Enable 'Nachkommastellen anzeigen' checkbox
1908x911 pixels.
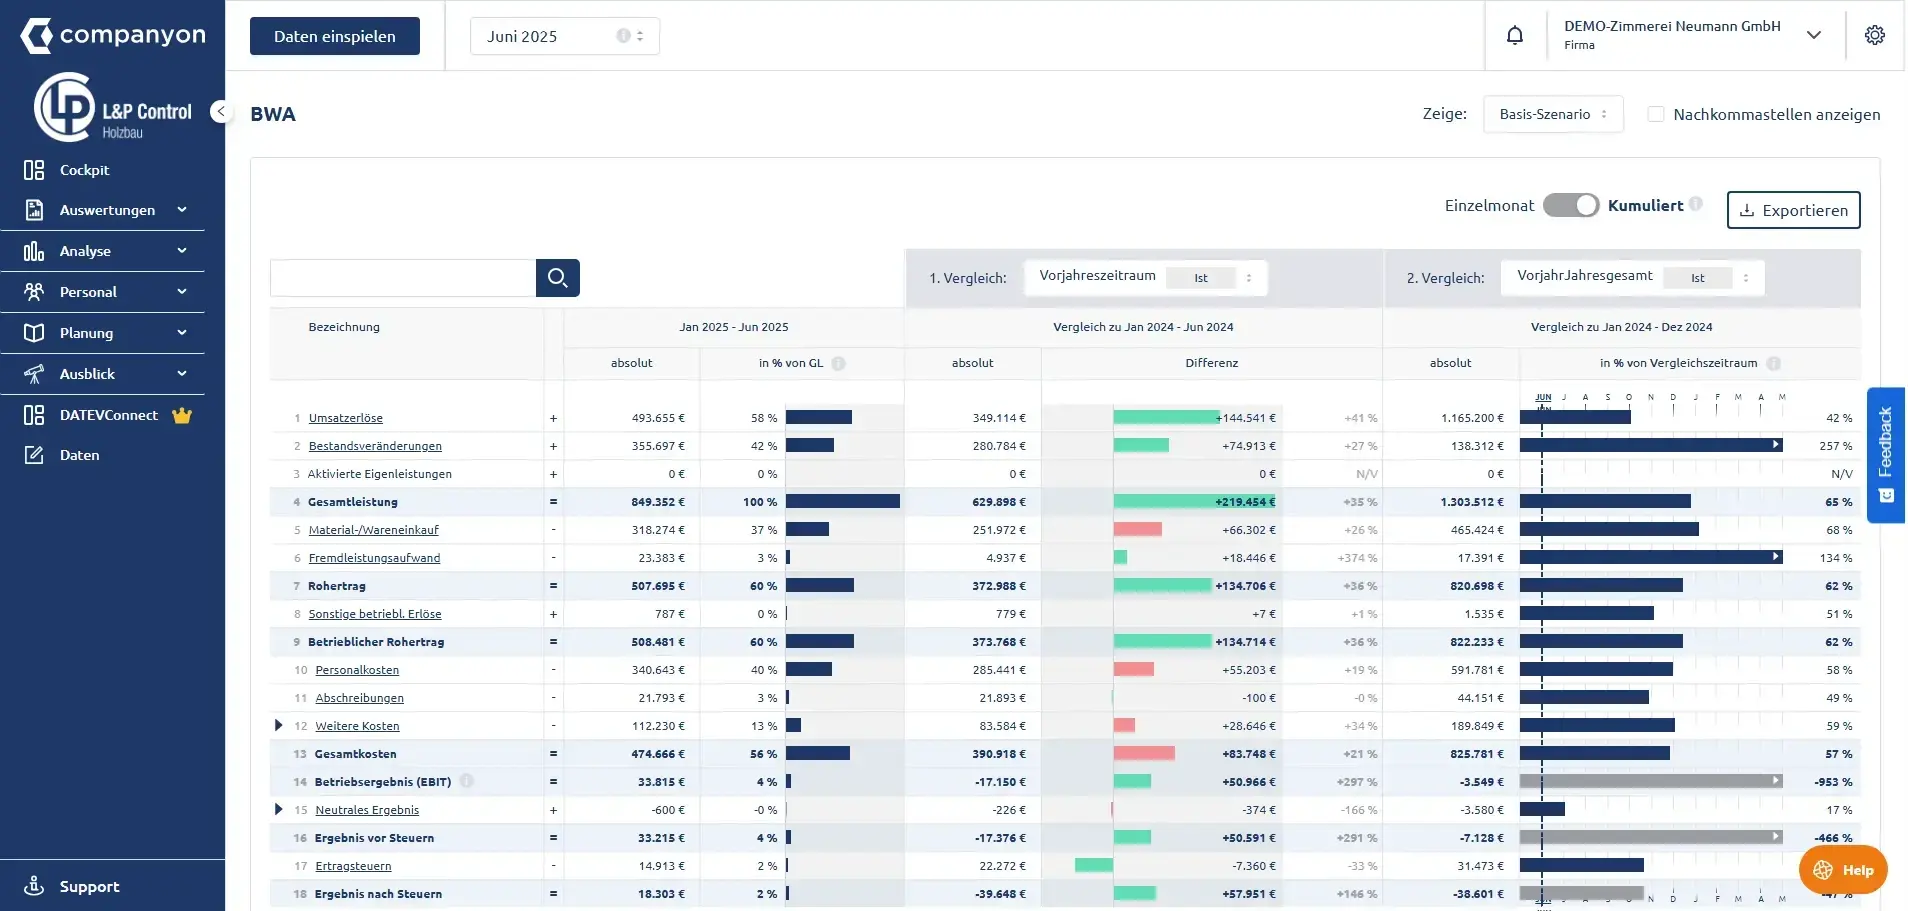coord(1656,114)
